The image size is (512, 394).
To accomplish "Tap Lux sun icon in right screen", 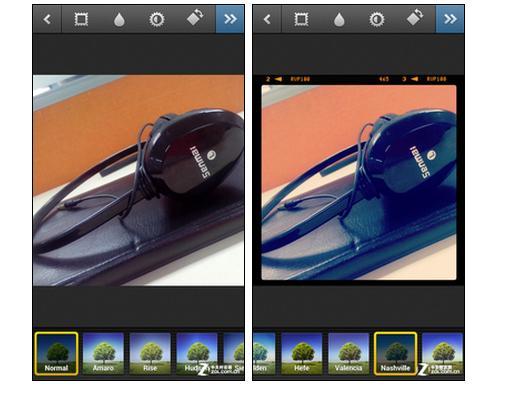I will (x=377, y=19).
